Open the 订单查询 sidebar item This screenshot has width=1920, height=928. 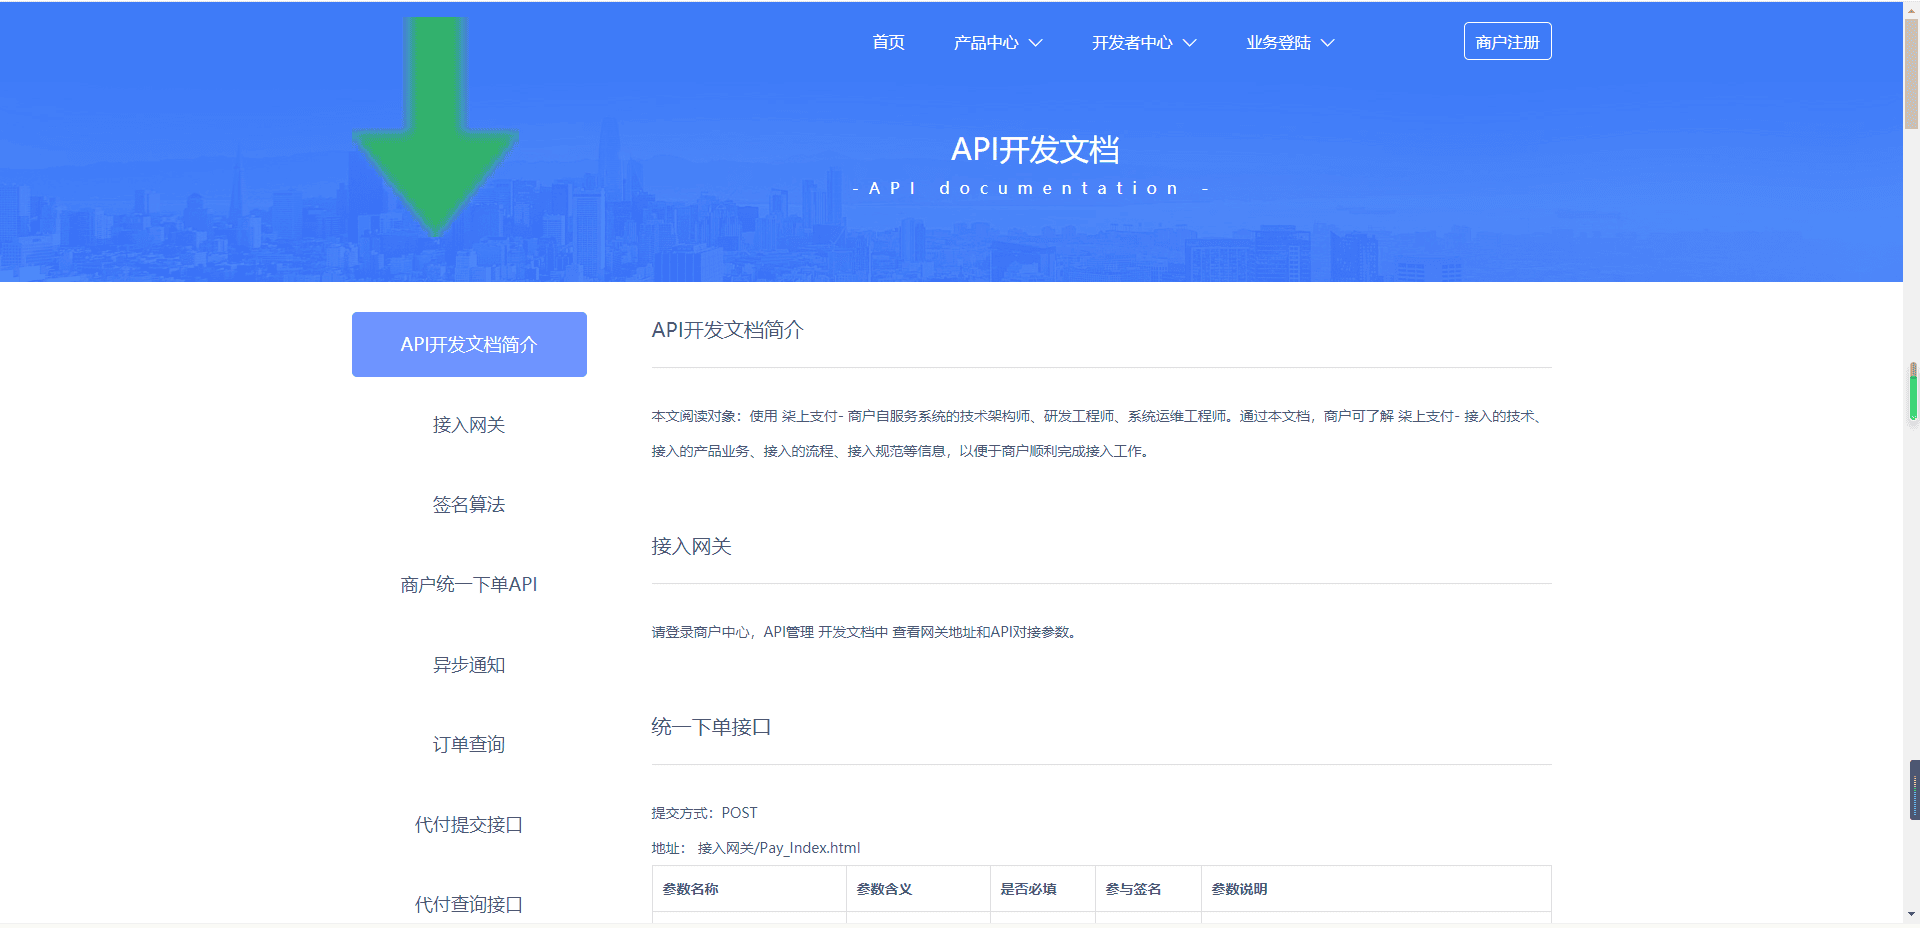point(468,744)
